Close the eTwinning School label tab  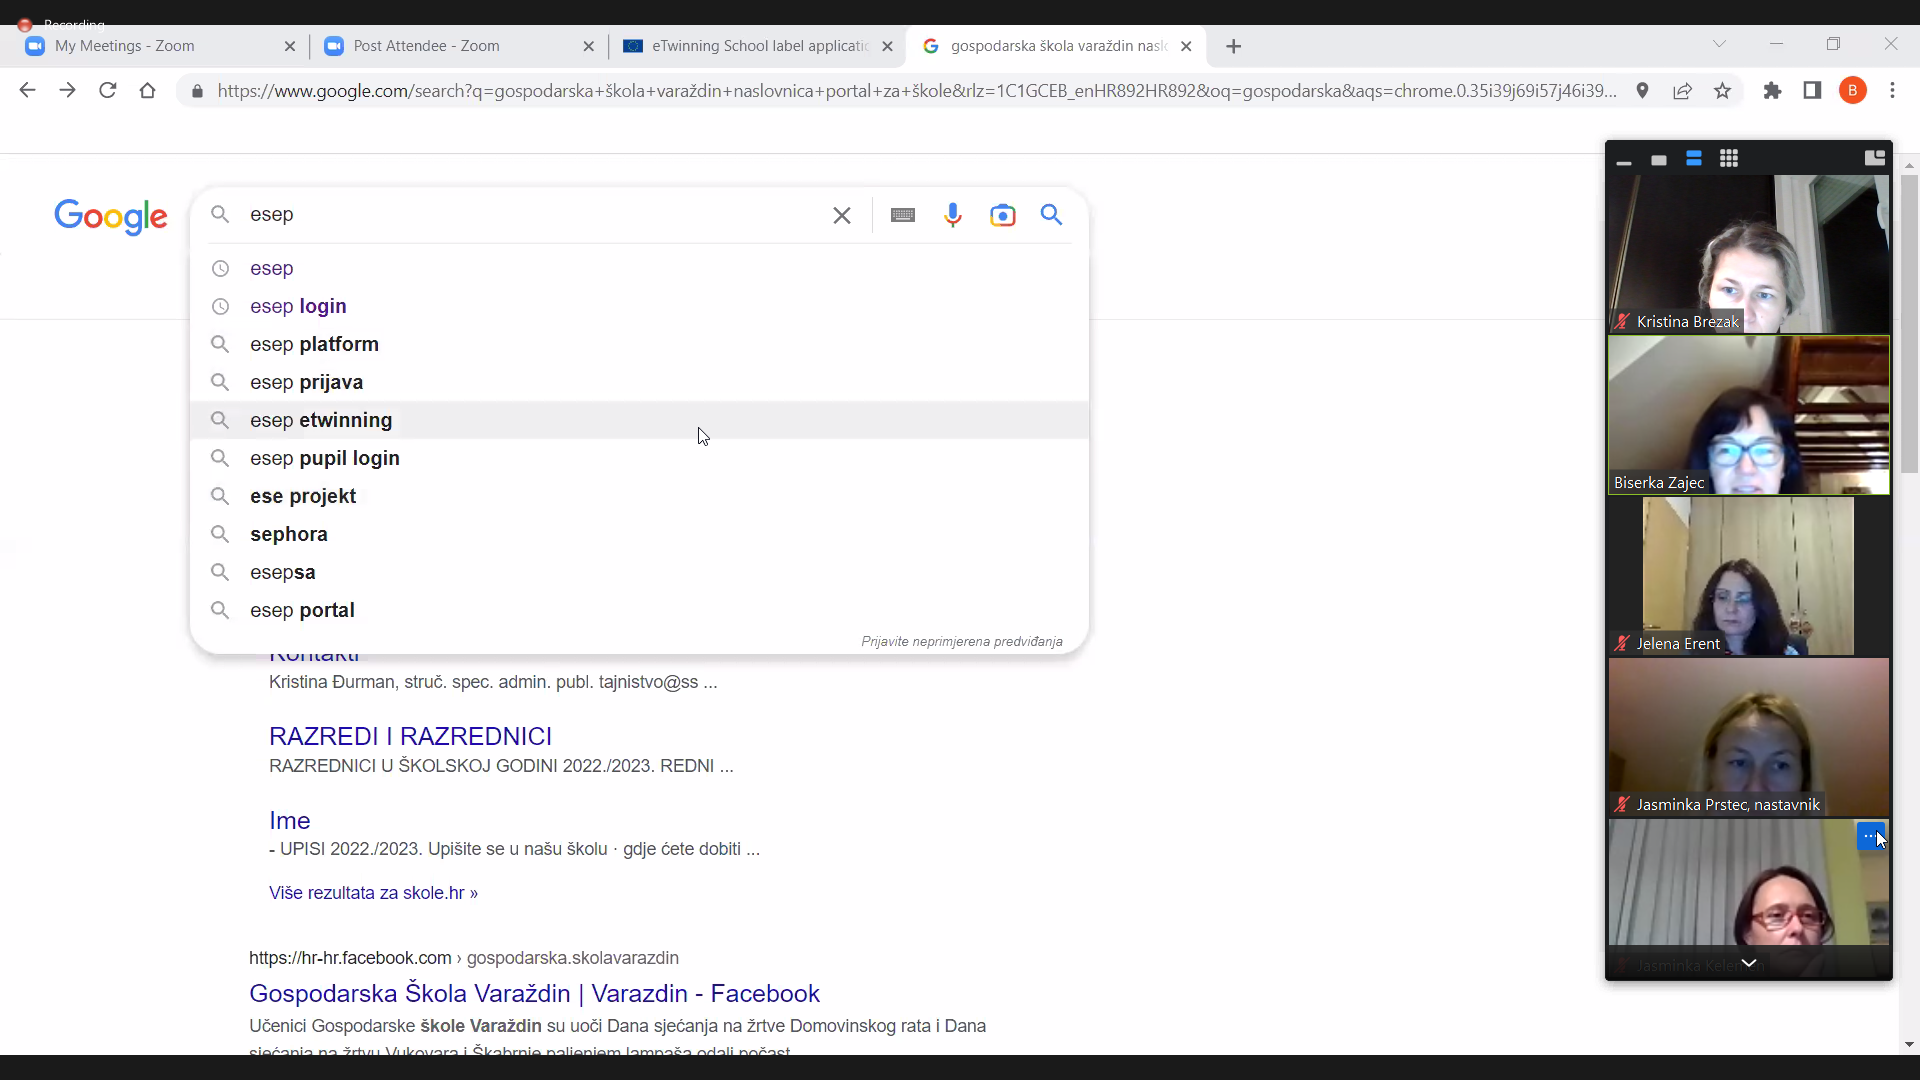887,46
